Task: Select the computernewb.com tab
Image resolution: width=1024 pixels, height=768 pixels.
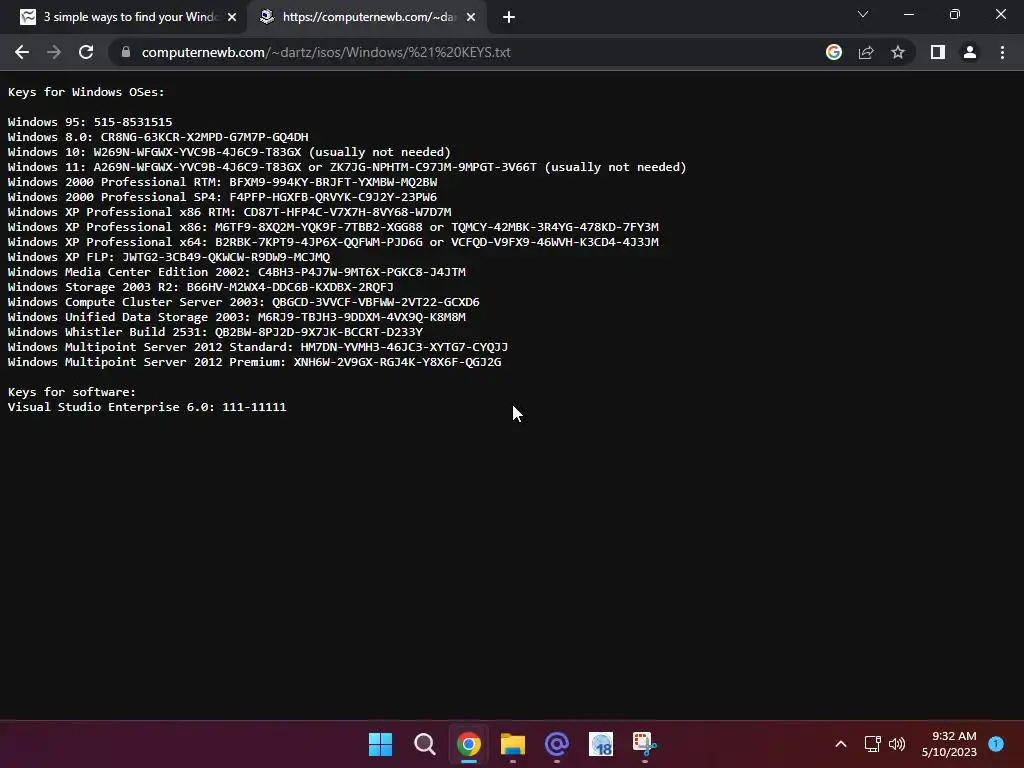Action: 366,17
